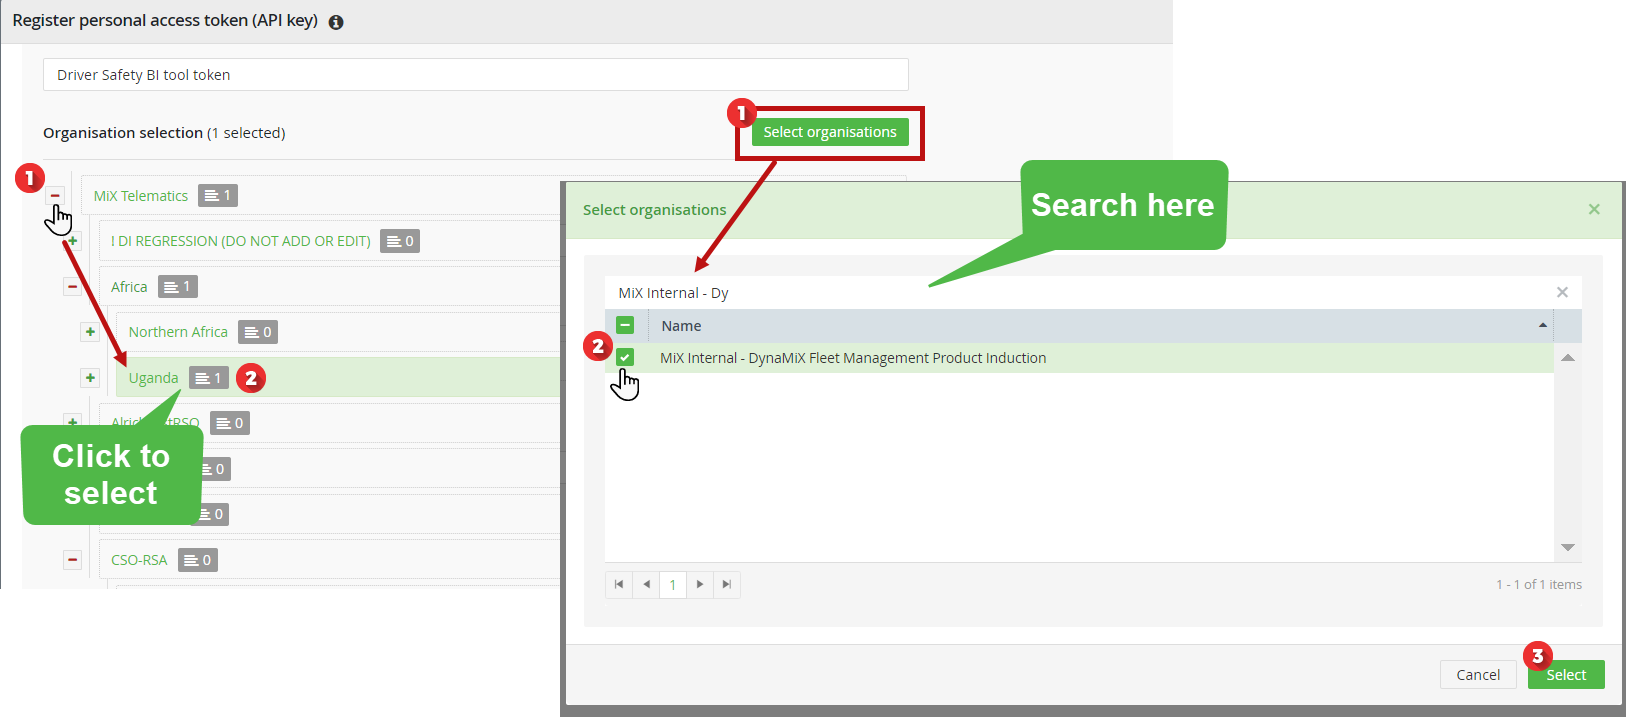Select the Uganda organisation in tree

click(x=153, y=378)
